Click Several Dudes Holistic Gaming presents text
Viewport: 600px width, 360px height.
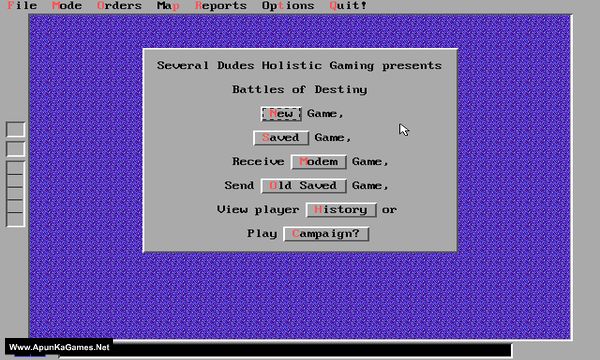(299, 66)
